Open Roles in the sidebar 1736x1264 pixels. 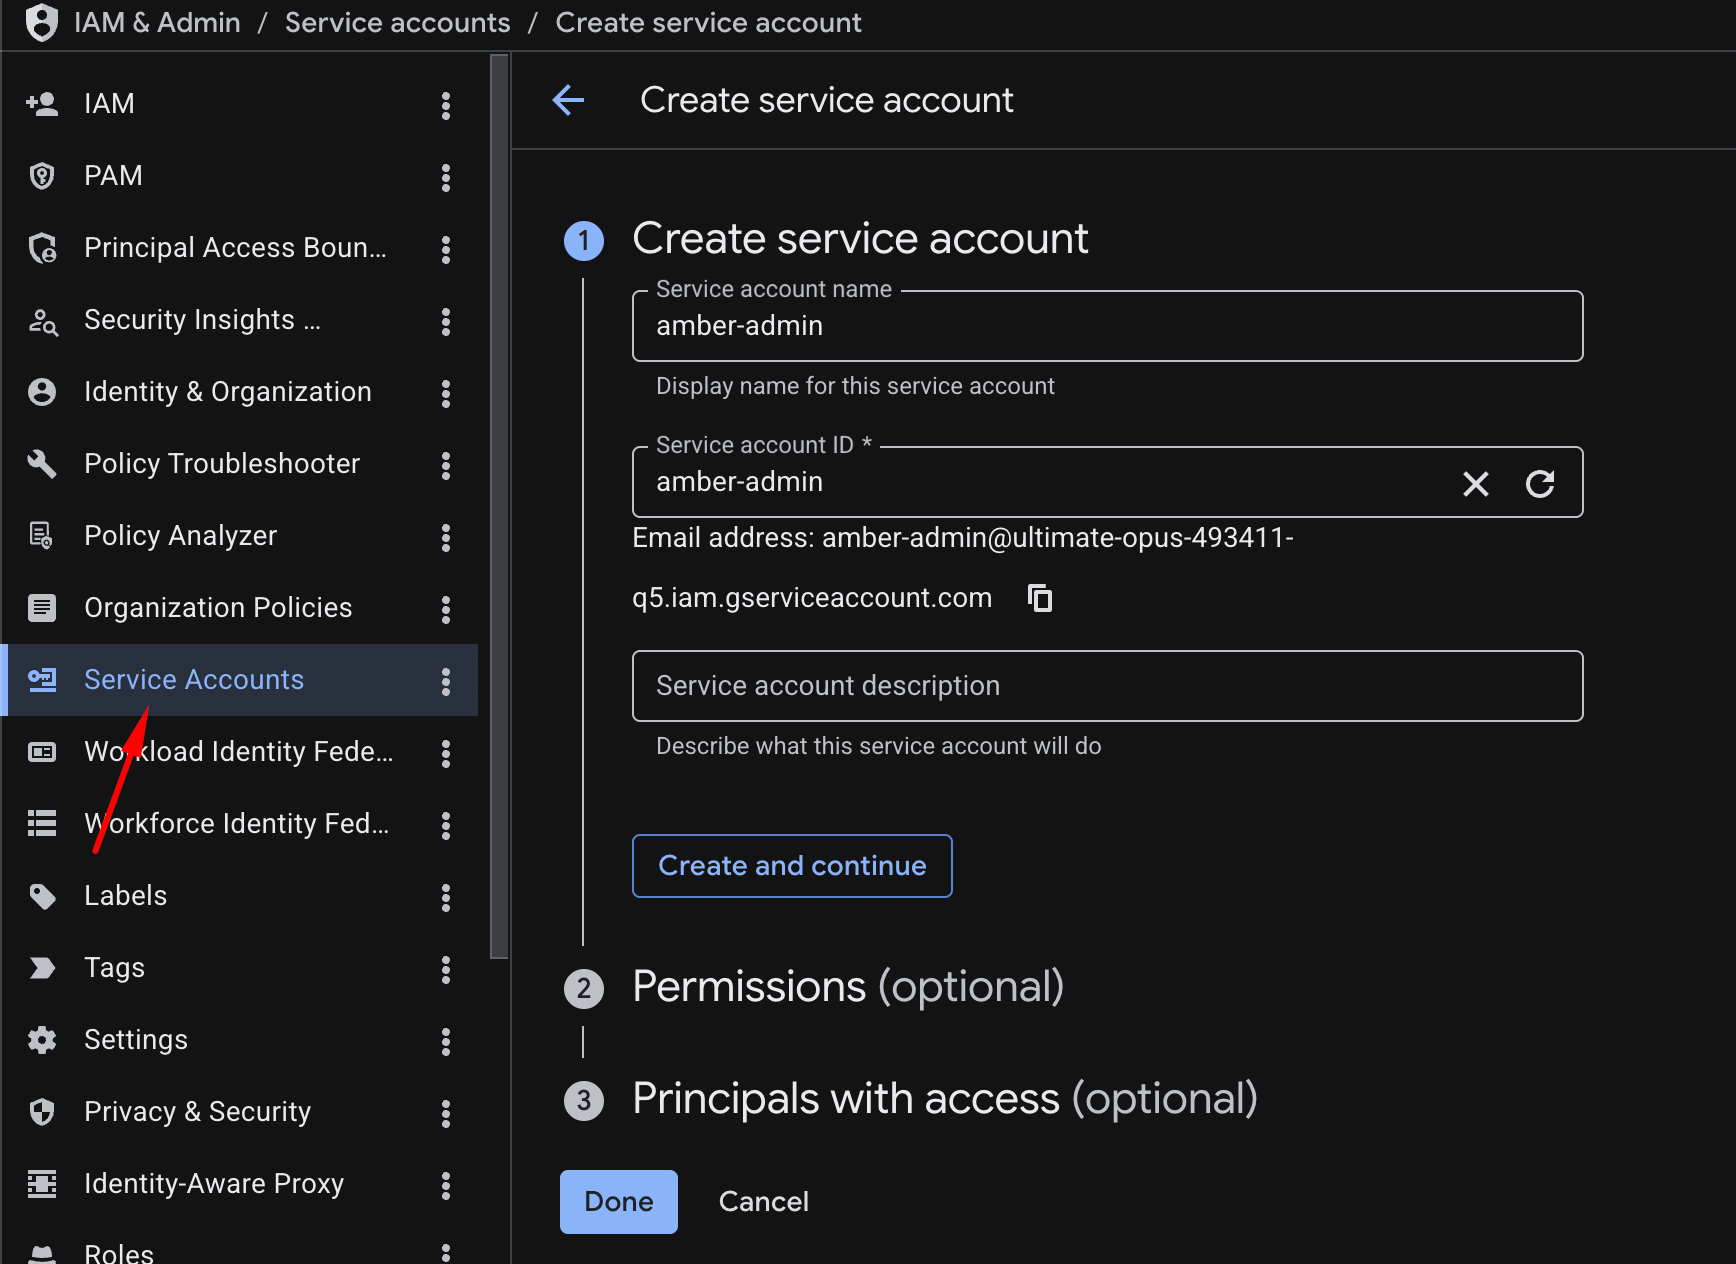(119, 1254)
